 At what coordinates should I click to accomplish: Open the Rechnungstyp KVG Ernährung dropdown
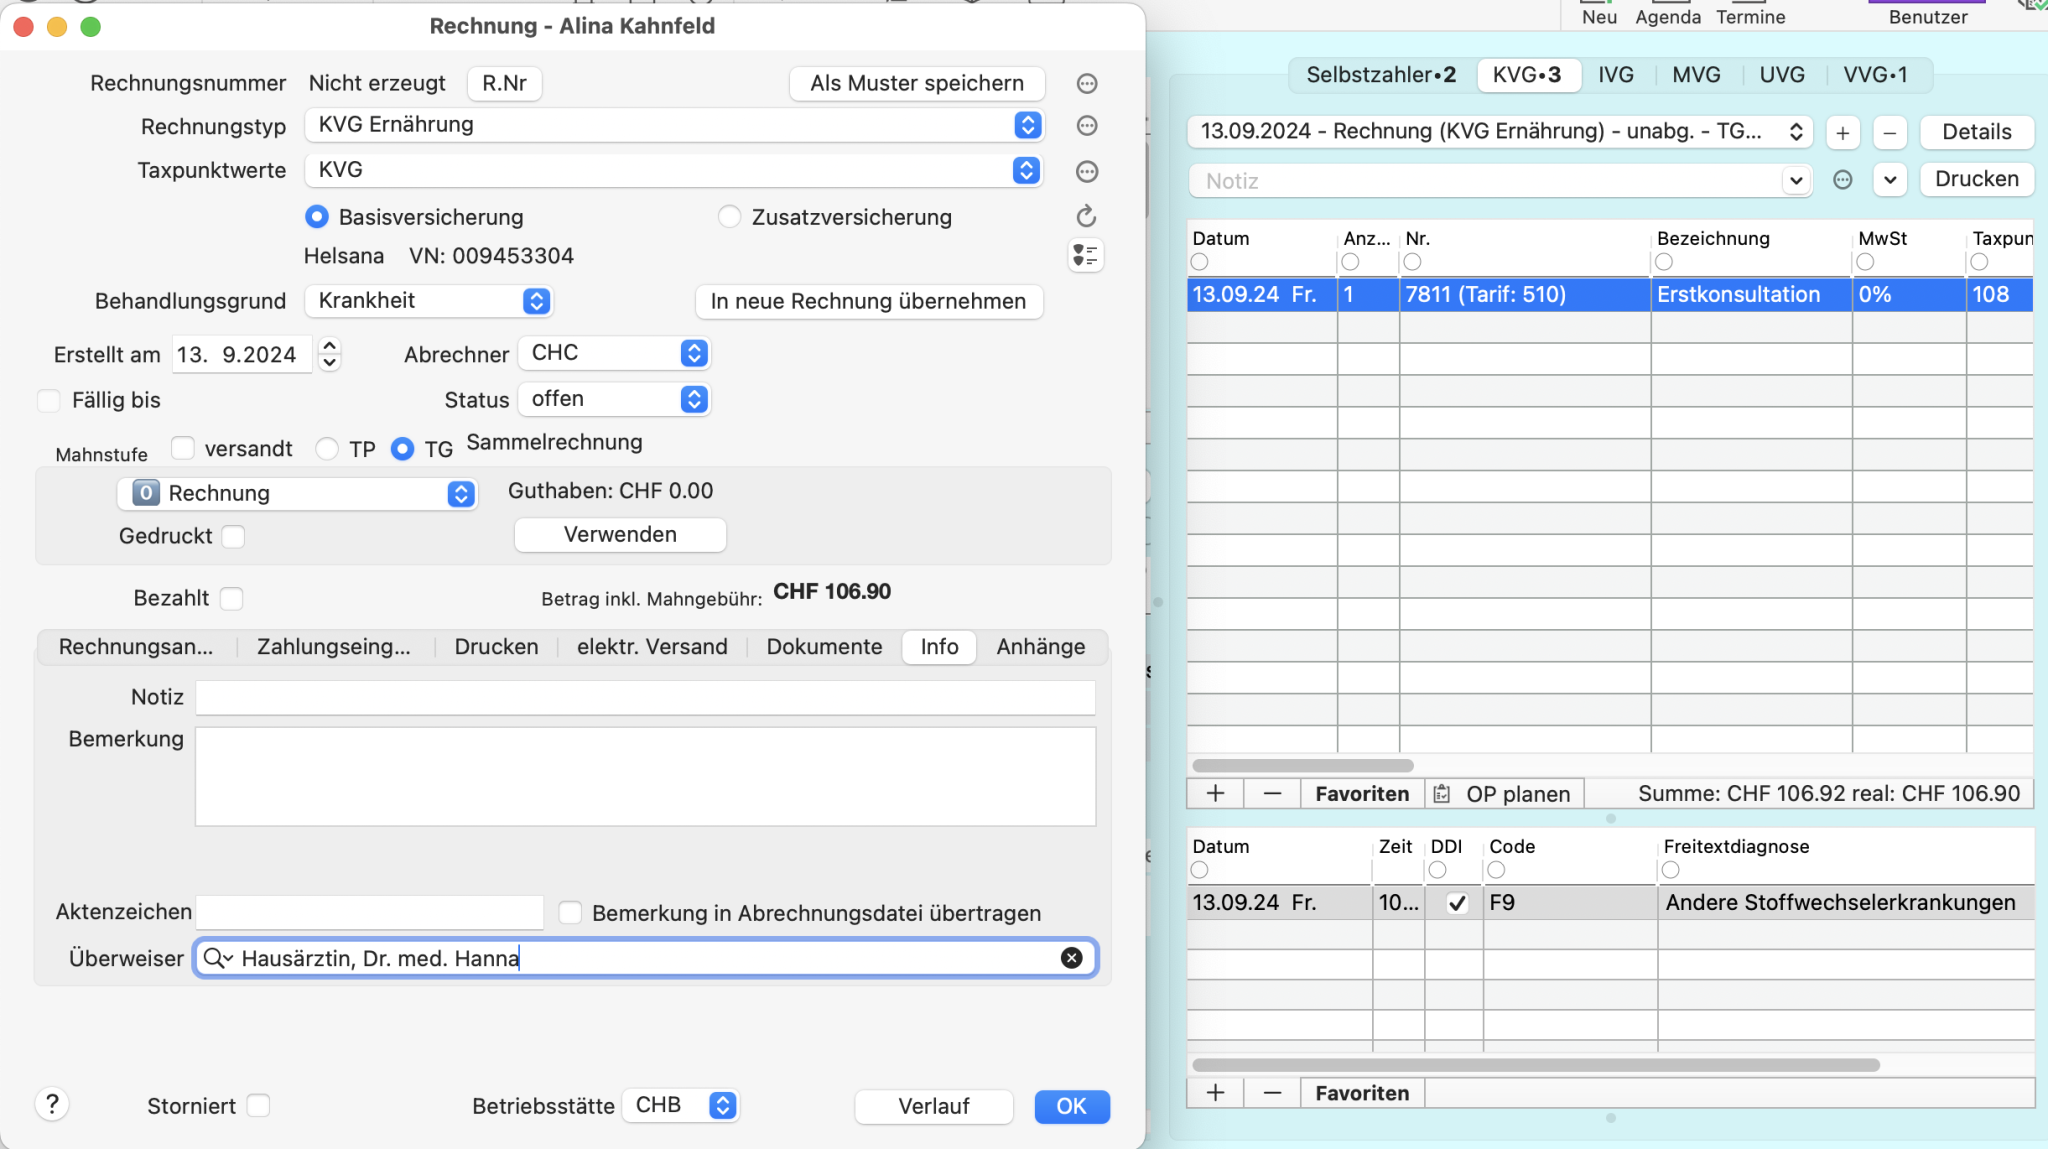(x=674, y=125)
